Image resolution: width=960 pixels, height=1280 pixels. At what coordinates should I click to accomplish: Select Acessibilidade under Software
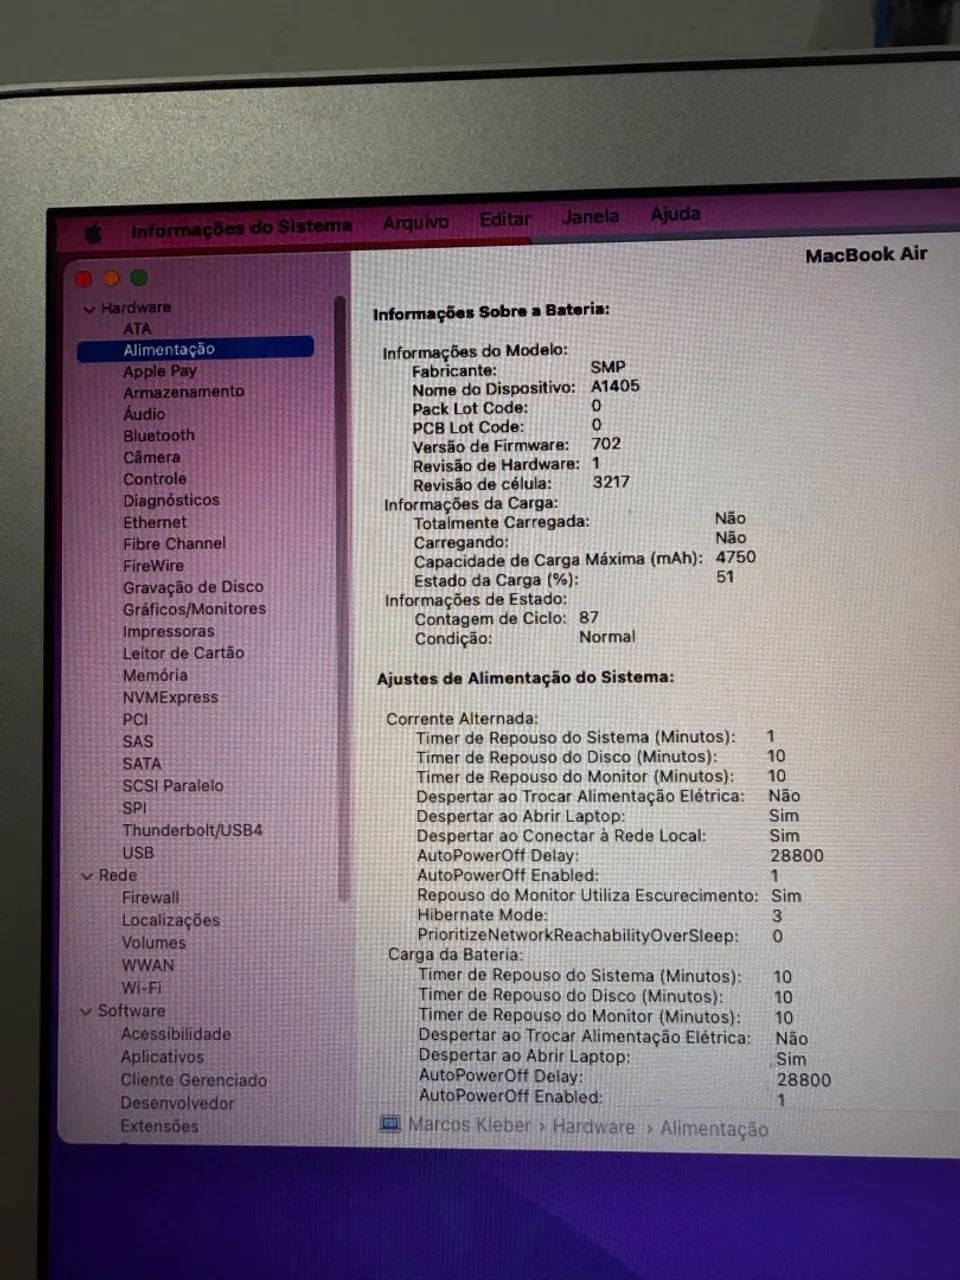coord(175,1035)
